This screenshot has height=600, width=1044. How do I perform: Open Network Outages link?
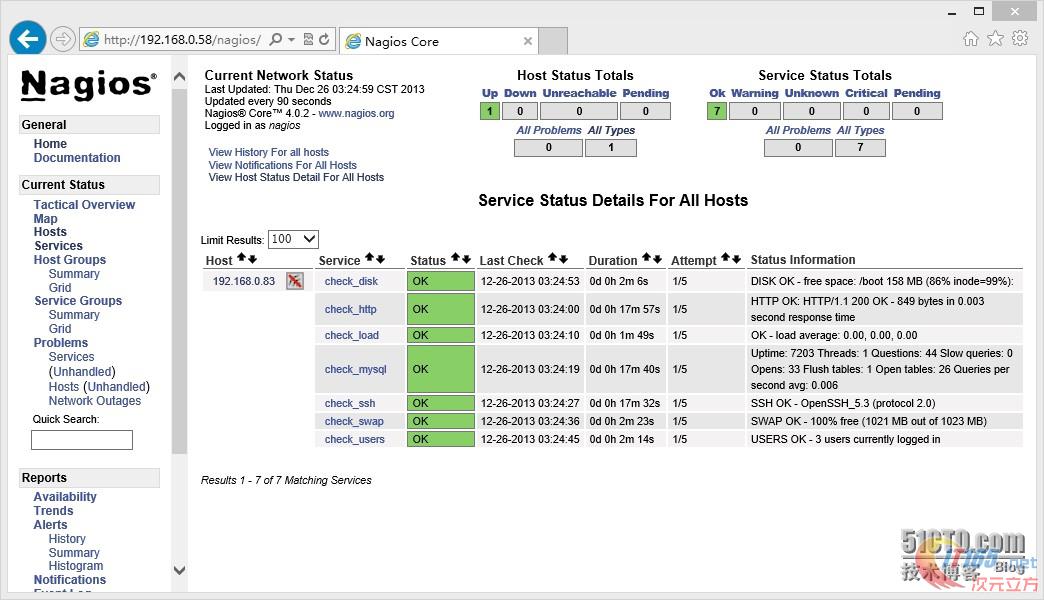click(95, 401)
